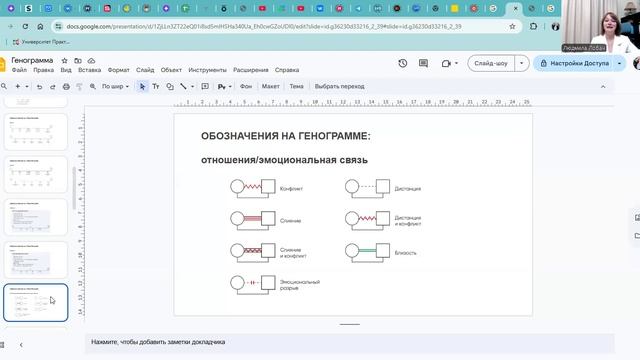The width and height of the screenshot is (640, 360).
Task: Click the Близость label on the slide
Action: [x=405, y=253]
